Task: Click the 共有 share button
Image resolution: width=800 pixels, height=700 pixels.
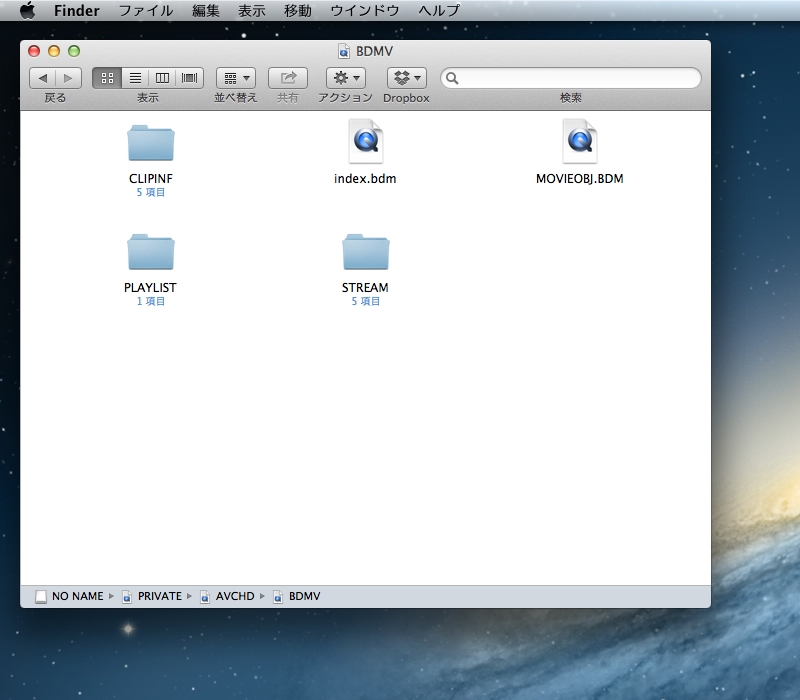Action: [288, 78]
